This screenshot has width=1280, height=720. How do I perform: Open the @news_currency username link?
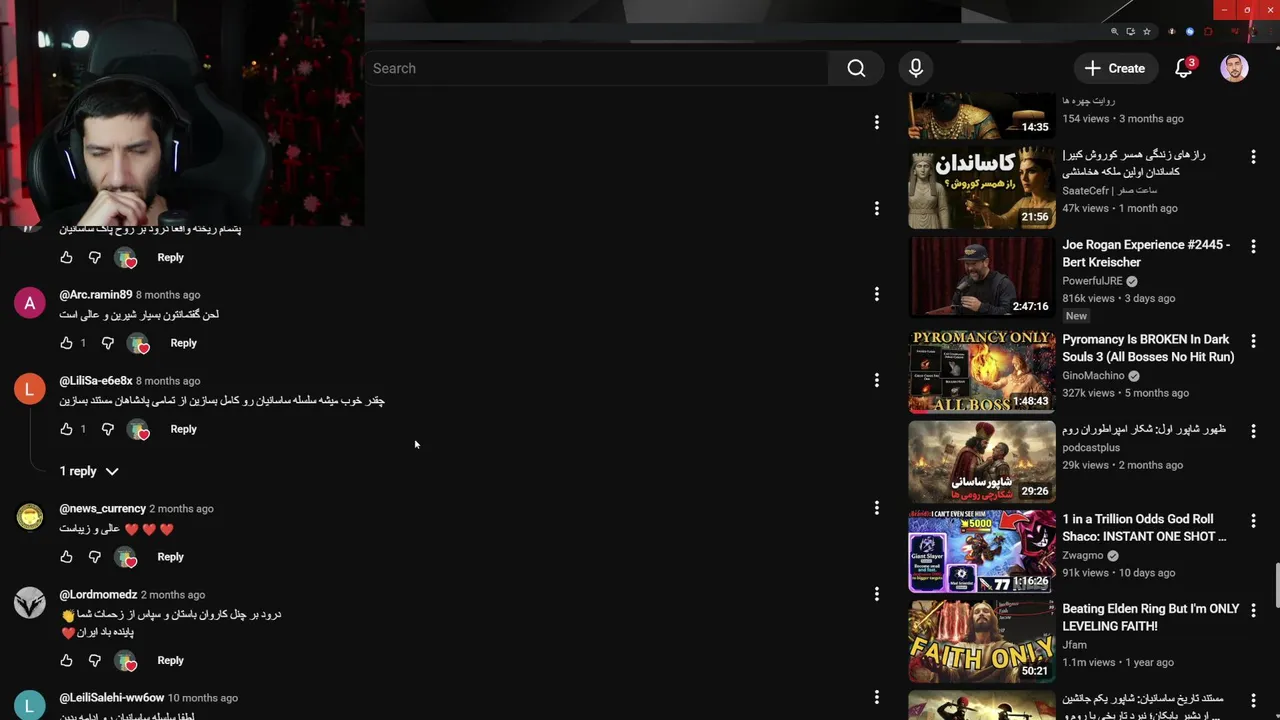click(102, 509)
